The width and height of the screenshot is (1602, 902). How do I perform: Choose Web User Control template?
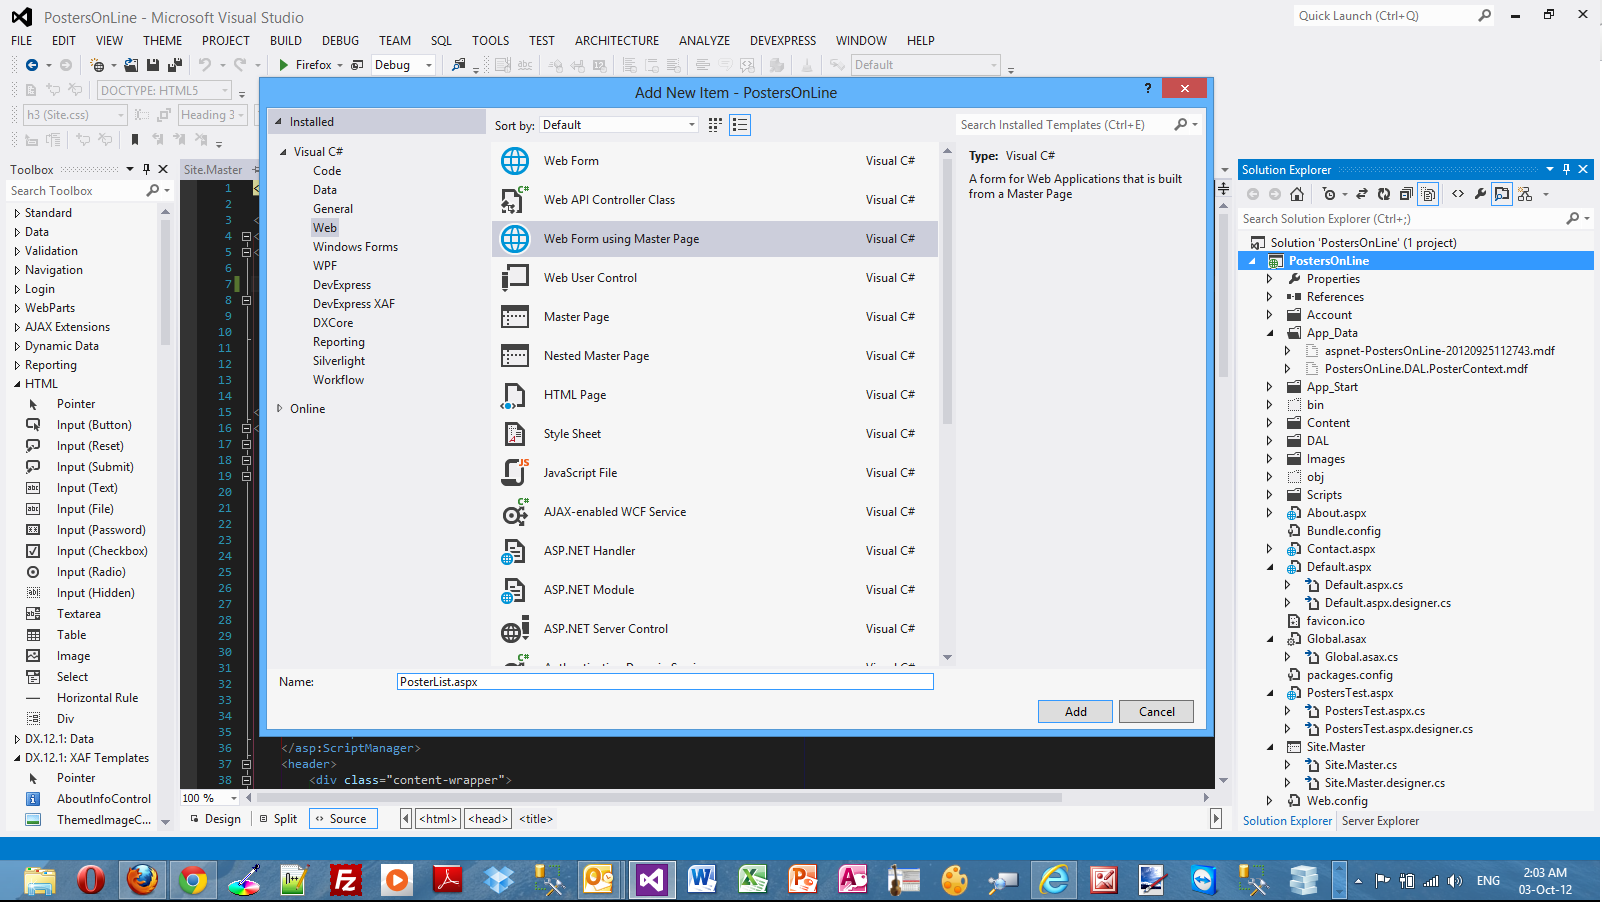(x=715, y=278)
